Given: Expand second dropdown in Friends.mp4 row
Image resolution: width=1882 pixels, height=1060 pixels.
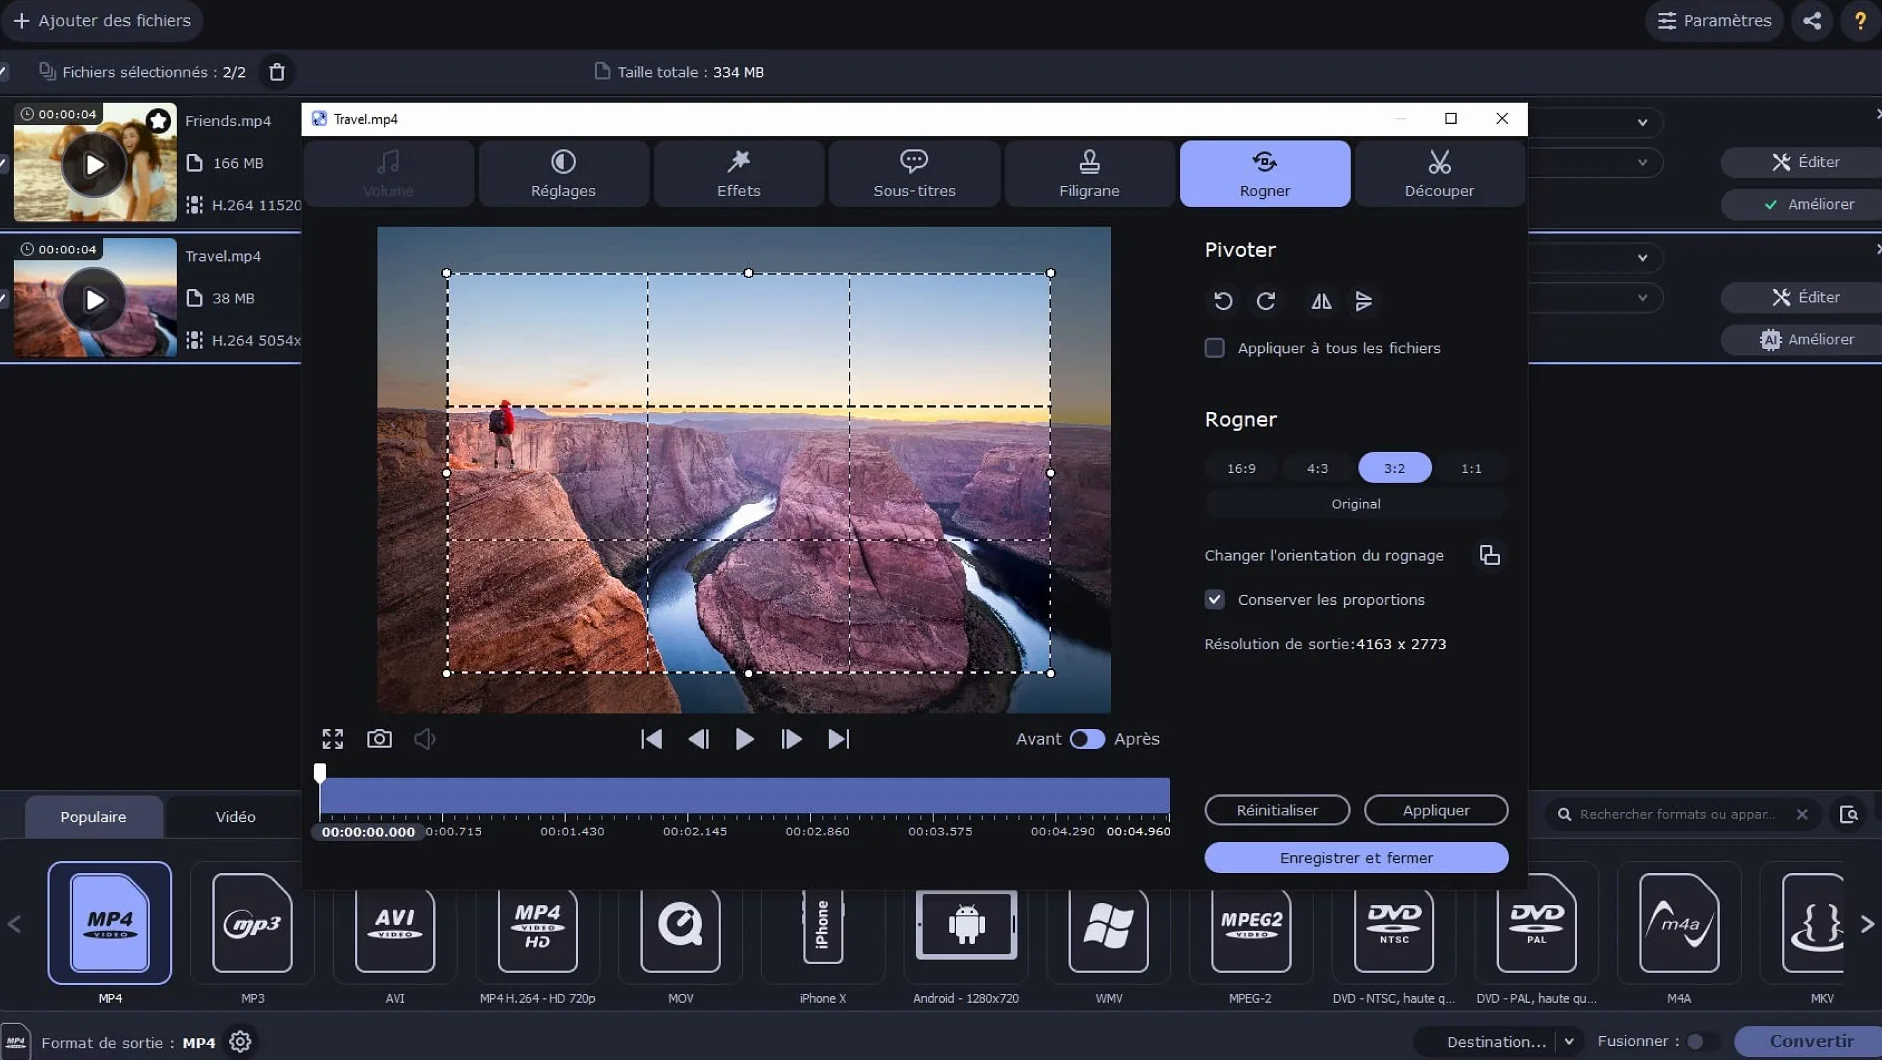Looking at the screenshot, I should coord(1642,162).
